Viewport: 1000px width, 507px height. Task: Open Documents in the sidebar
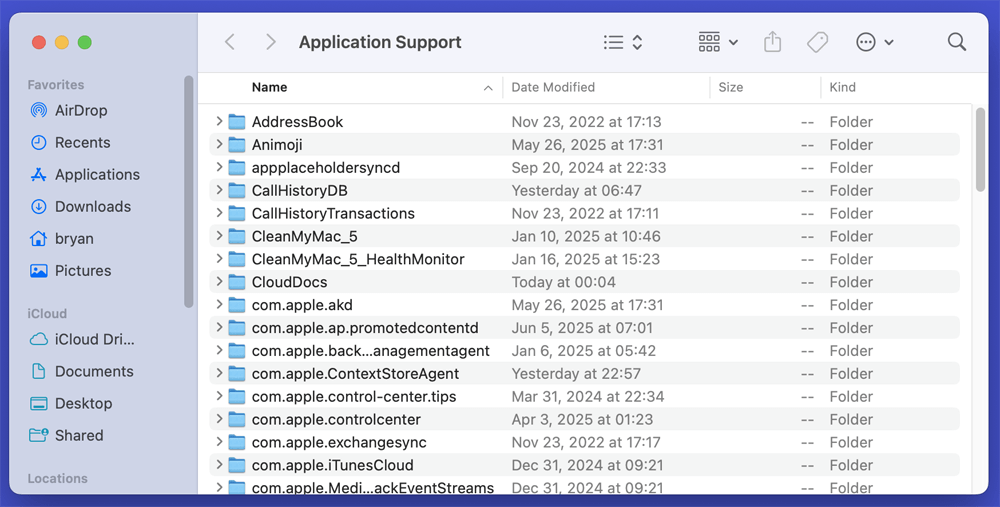coord(82,371)
